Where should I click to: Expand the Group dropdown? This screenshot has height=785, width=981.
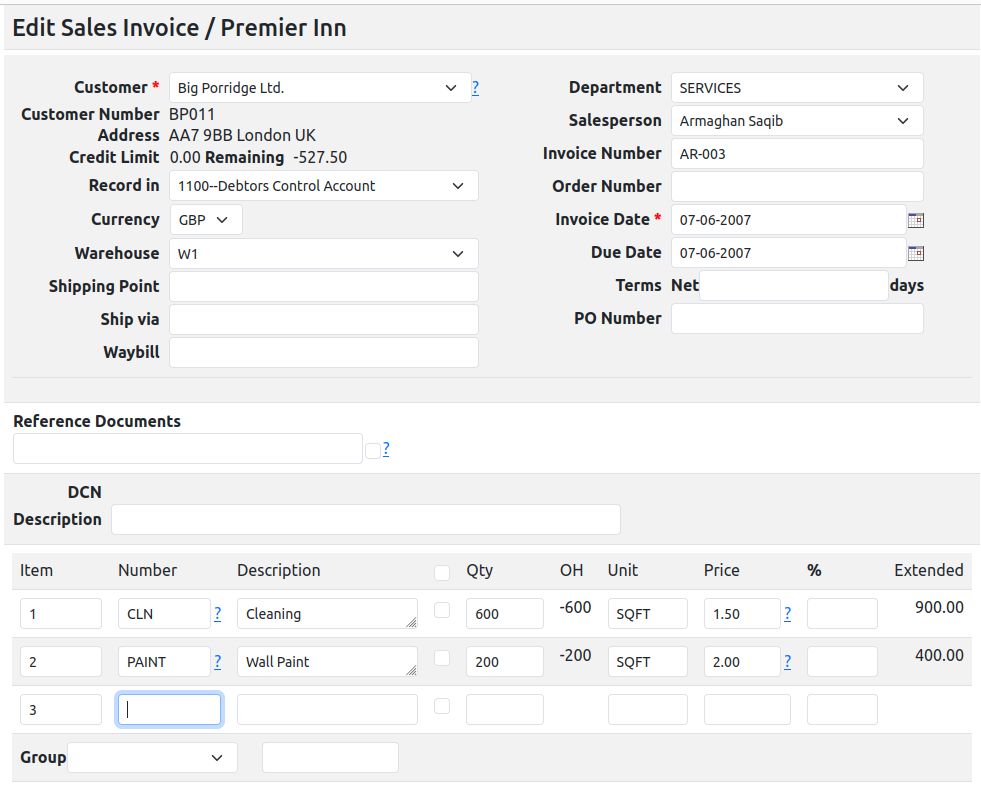click(x=152, y=758)
